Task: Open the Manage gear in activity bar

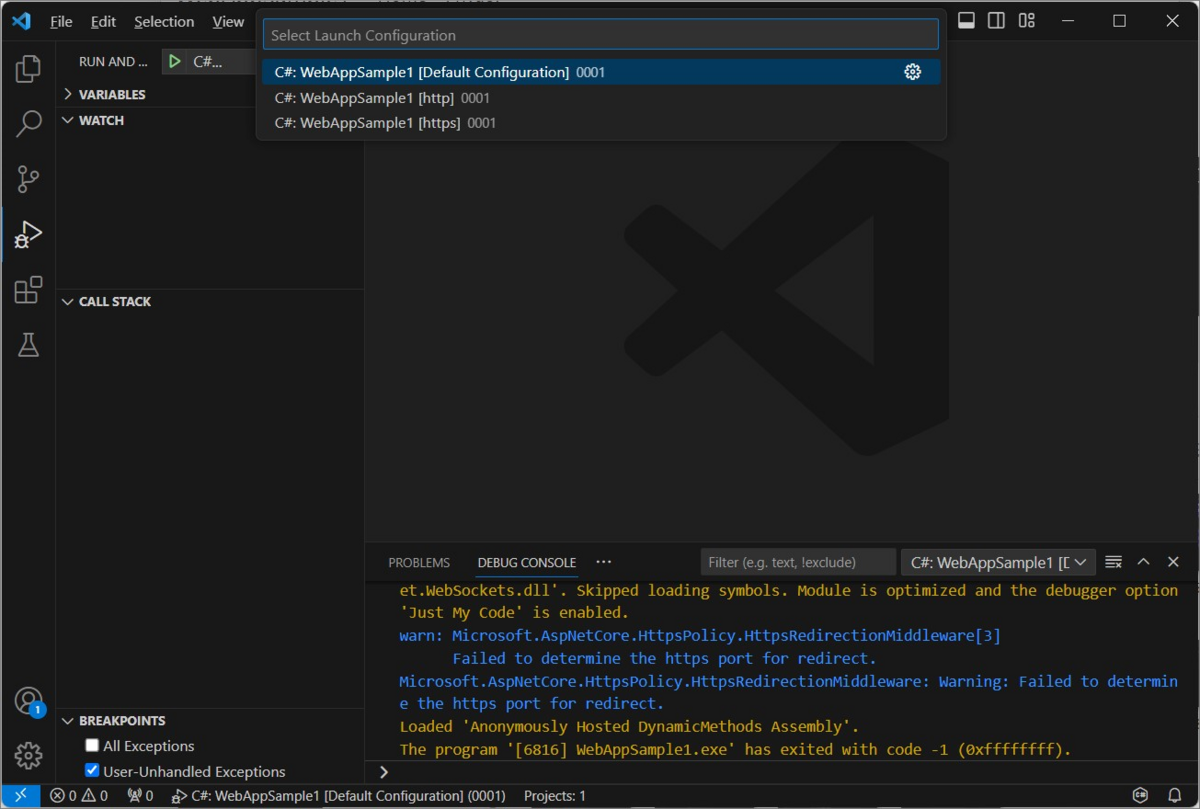Action: pos(28,756)
